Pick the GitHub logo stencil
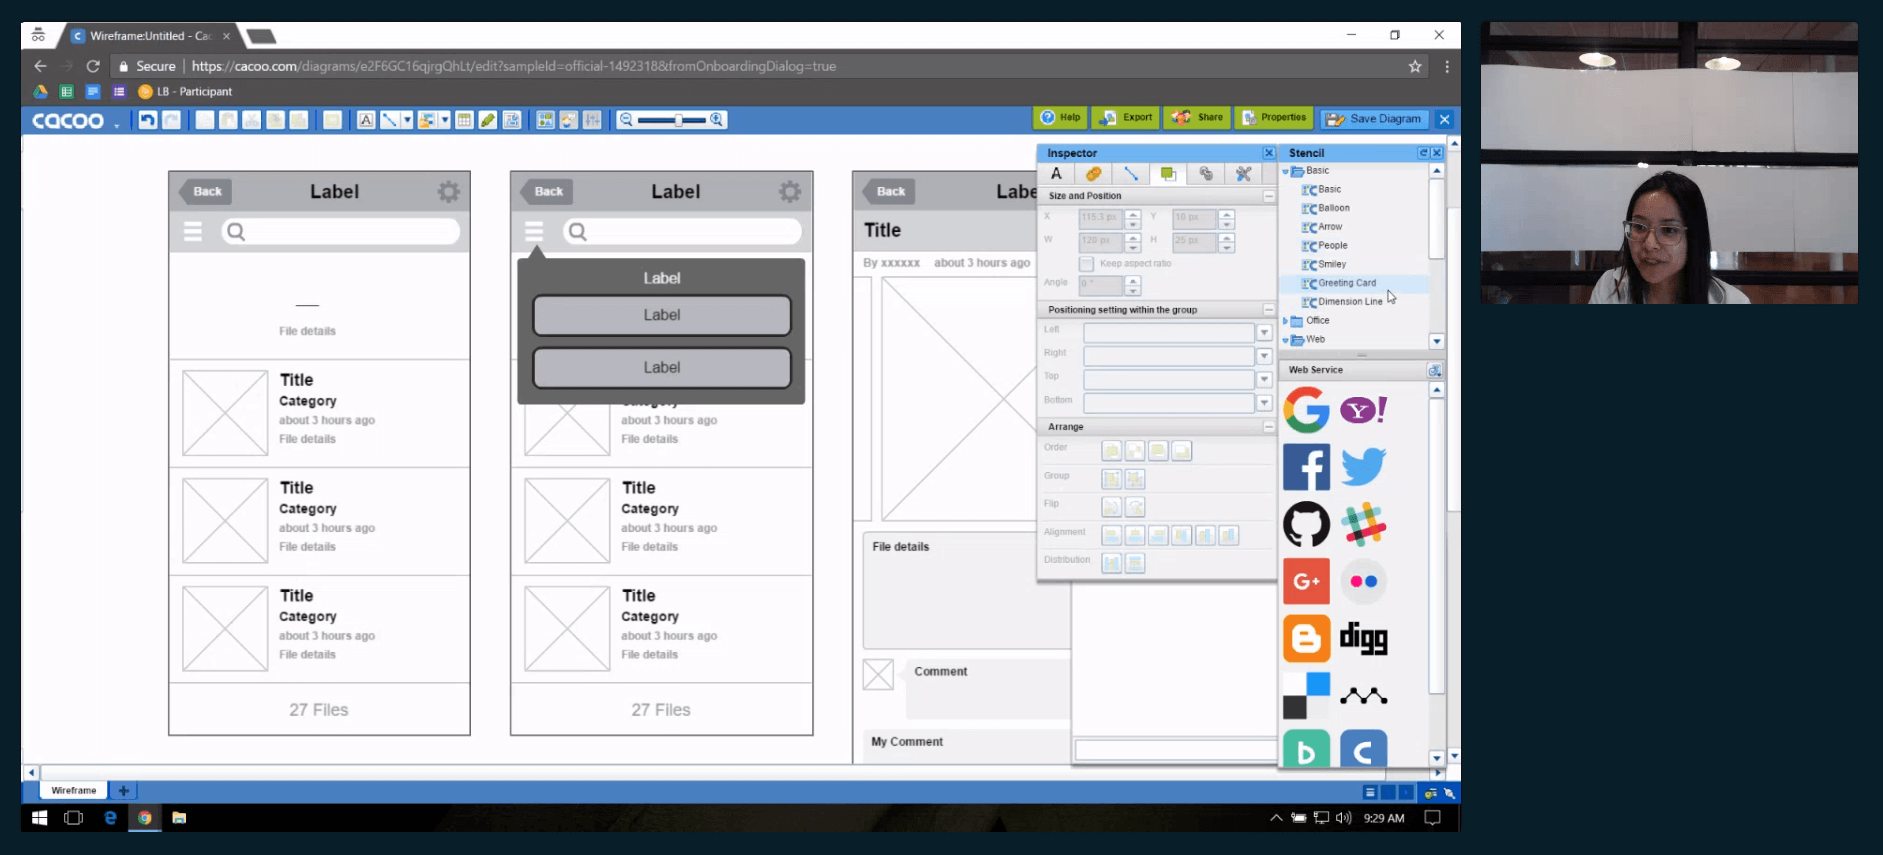This screenshot has height=855, width=1883. pos(1306,524)
